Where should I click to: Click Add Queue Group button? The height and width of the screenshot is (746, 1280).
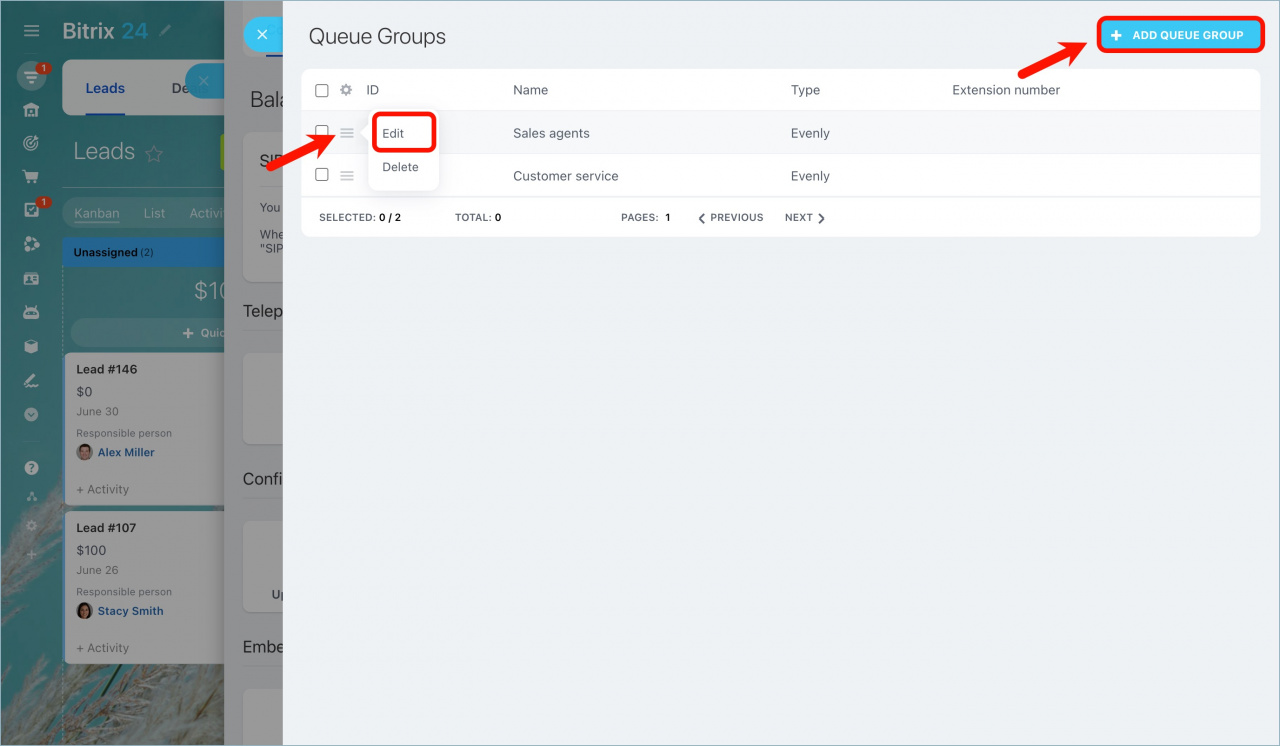coord(1180,35)
